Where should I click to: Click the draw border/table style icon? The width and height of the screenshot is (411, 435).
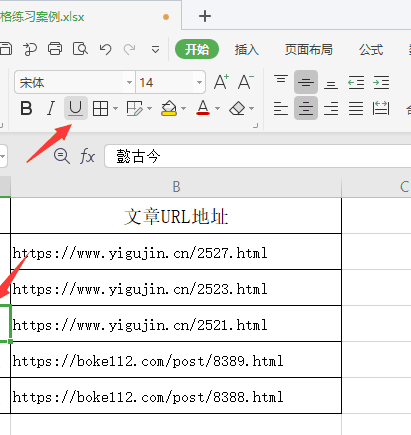(x=134, y=108)
